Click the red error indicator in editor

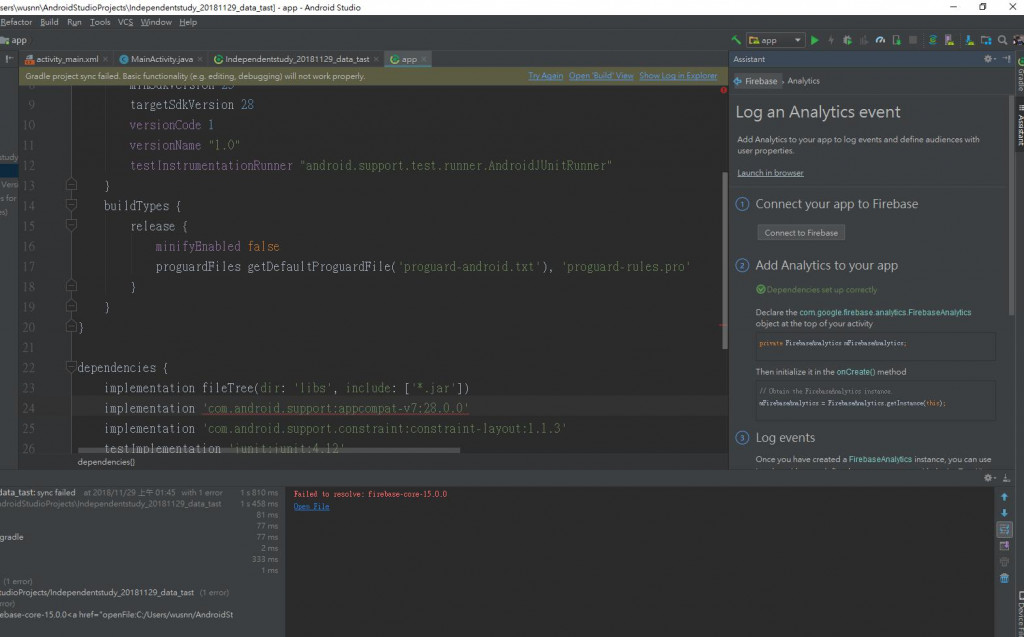(x=724, y=90)
